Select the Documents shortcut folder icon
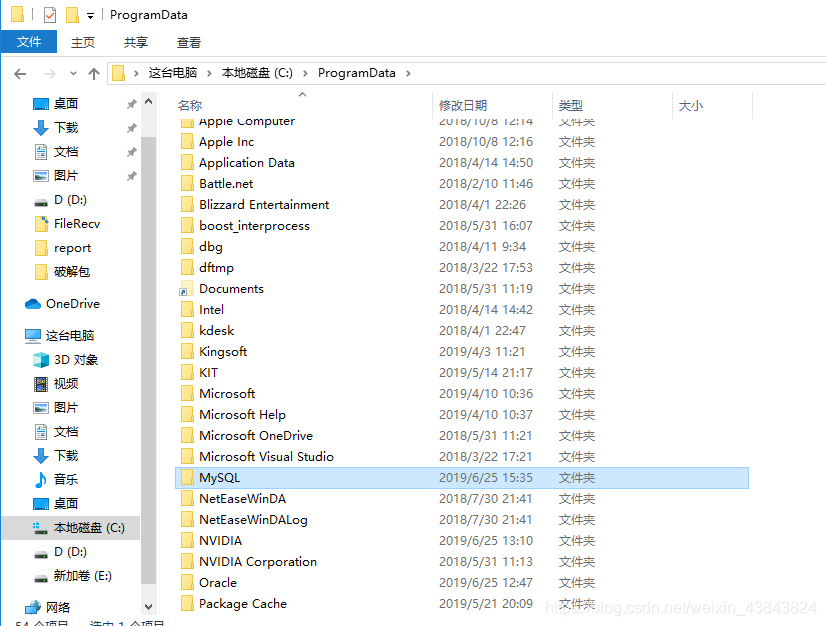826x626 pixels. tap(186, 289)
